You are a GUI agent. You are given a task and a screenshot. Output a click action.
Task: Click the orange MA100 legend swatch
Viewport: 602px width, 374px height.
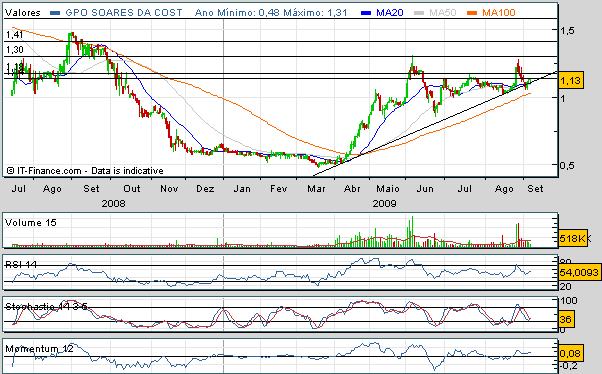tap(472, 13)
